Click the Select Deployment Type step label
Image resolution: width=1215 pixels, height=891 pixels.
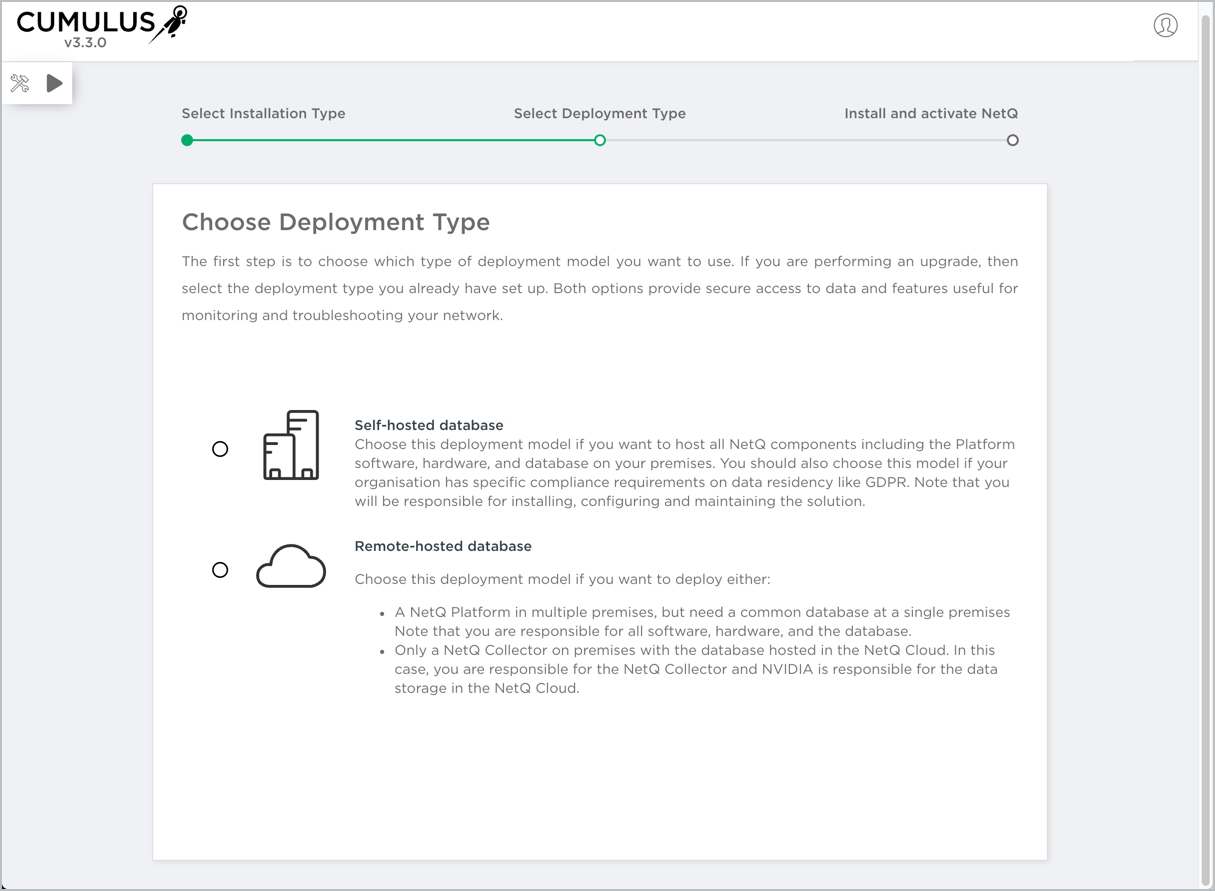(599, 114)
